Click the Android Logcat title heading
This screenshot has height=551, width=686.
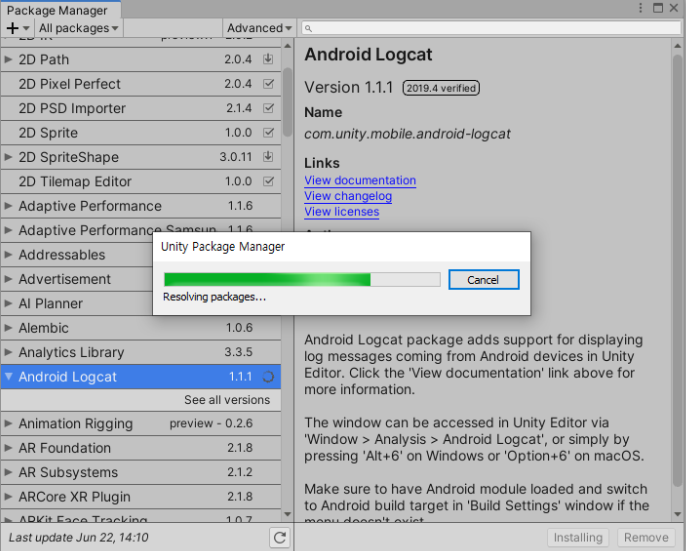point(368,55)
